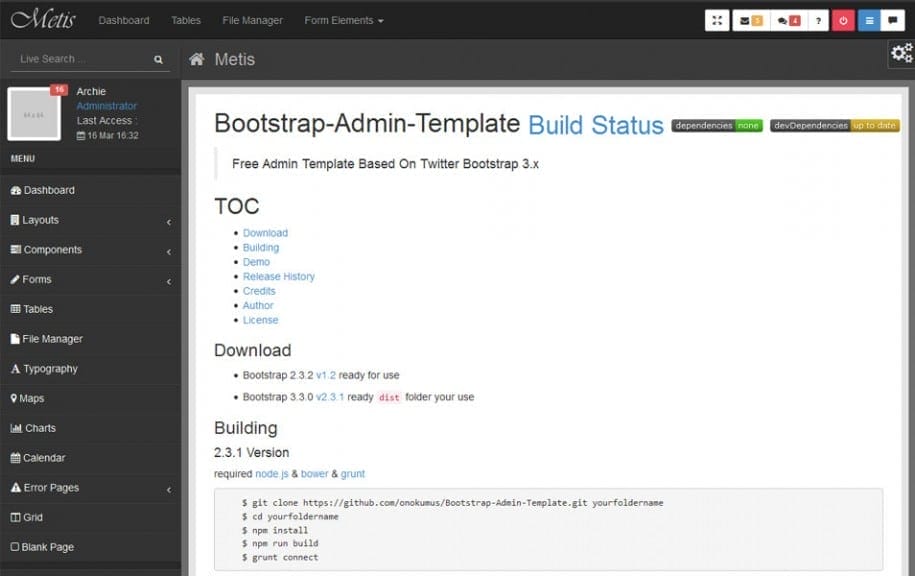Image resolution: width=915 pixels, height=576 pixels.
Task: Open the File Manager from the top navbar
Action: 252,20
